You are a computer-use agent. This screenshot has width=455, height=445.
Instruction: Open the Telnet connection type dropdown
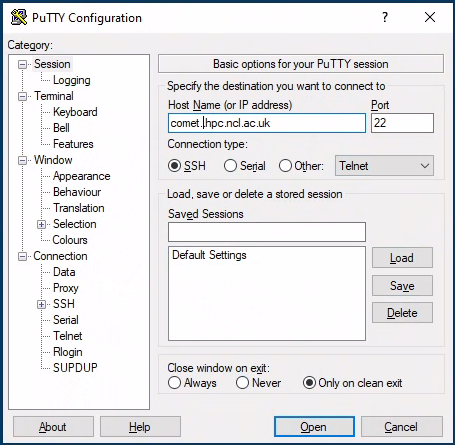(x=384, y=166)
